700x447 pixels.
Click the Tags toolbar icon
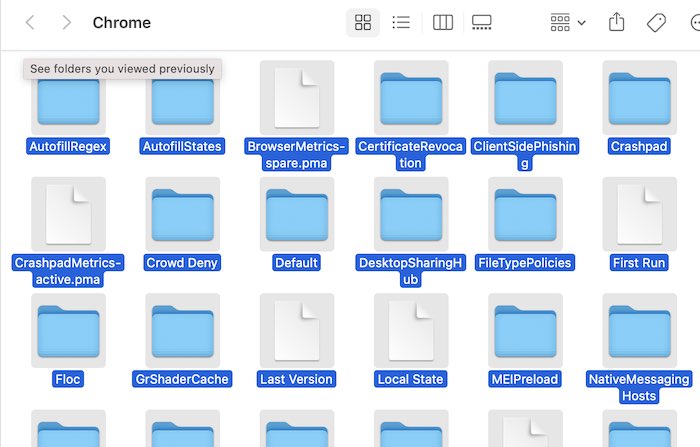[x=656, y=22]
